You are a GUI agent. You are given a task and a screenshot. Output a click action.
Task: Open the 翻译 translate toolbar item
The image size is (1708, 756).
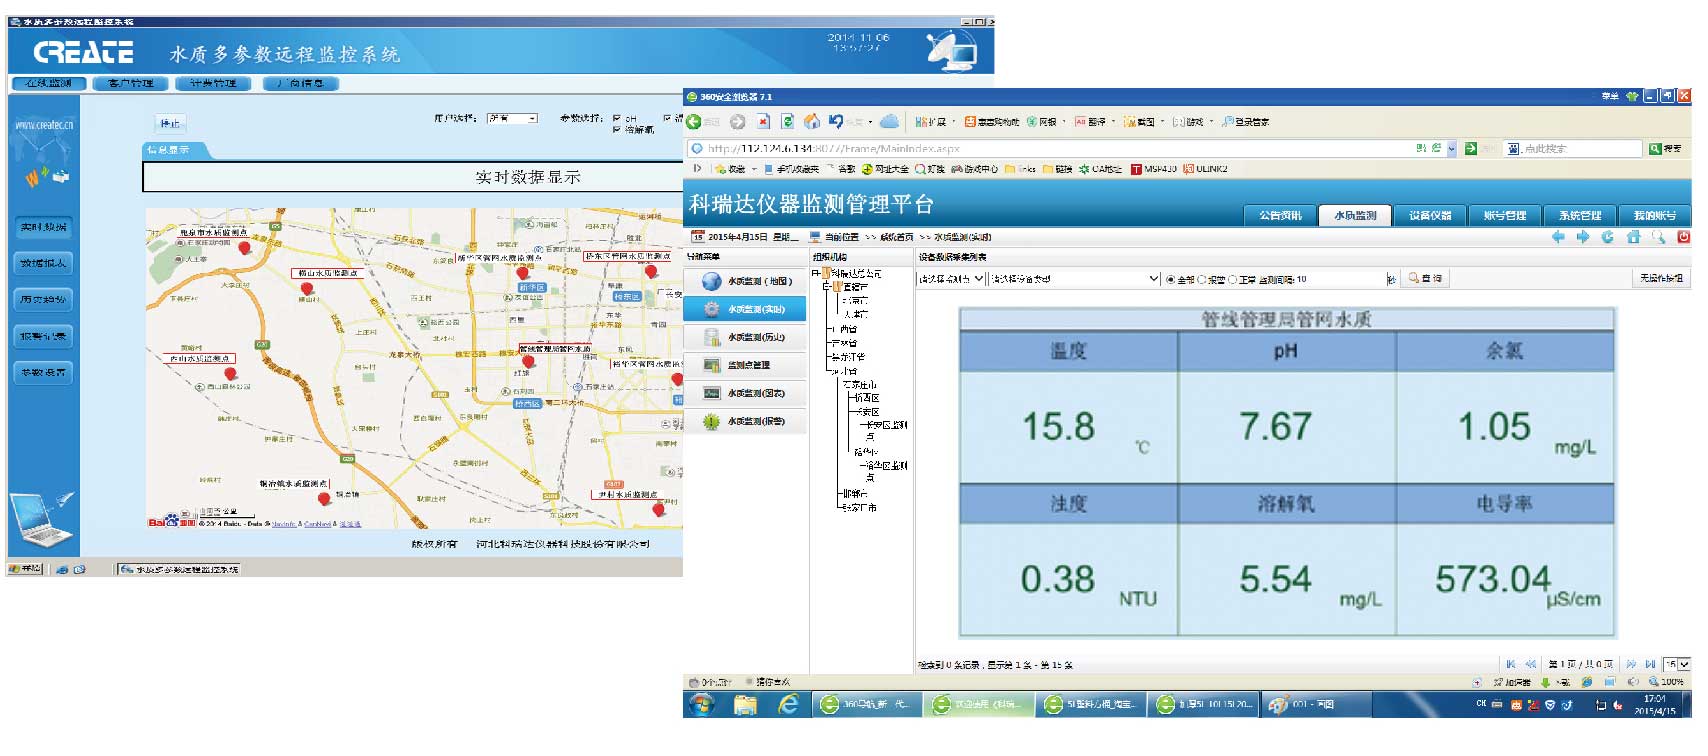1091,122
